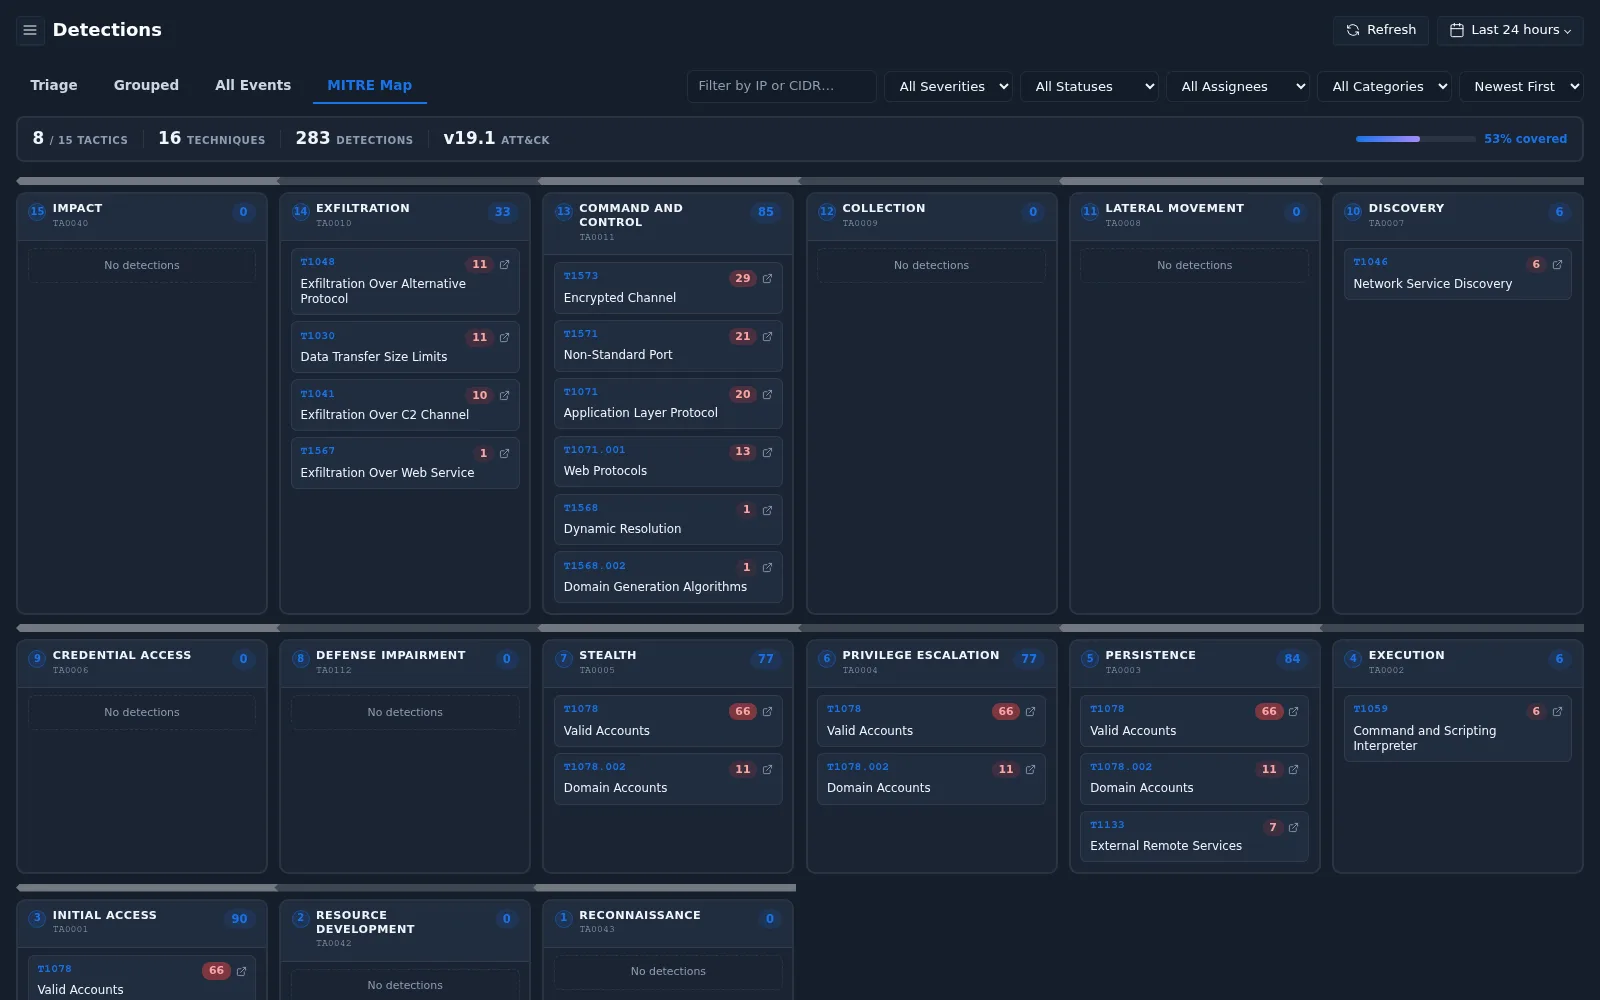Switch to the Triage tab

coord(54,85)
